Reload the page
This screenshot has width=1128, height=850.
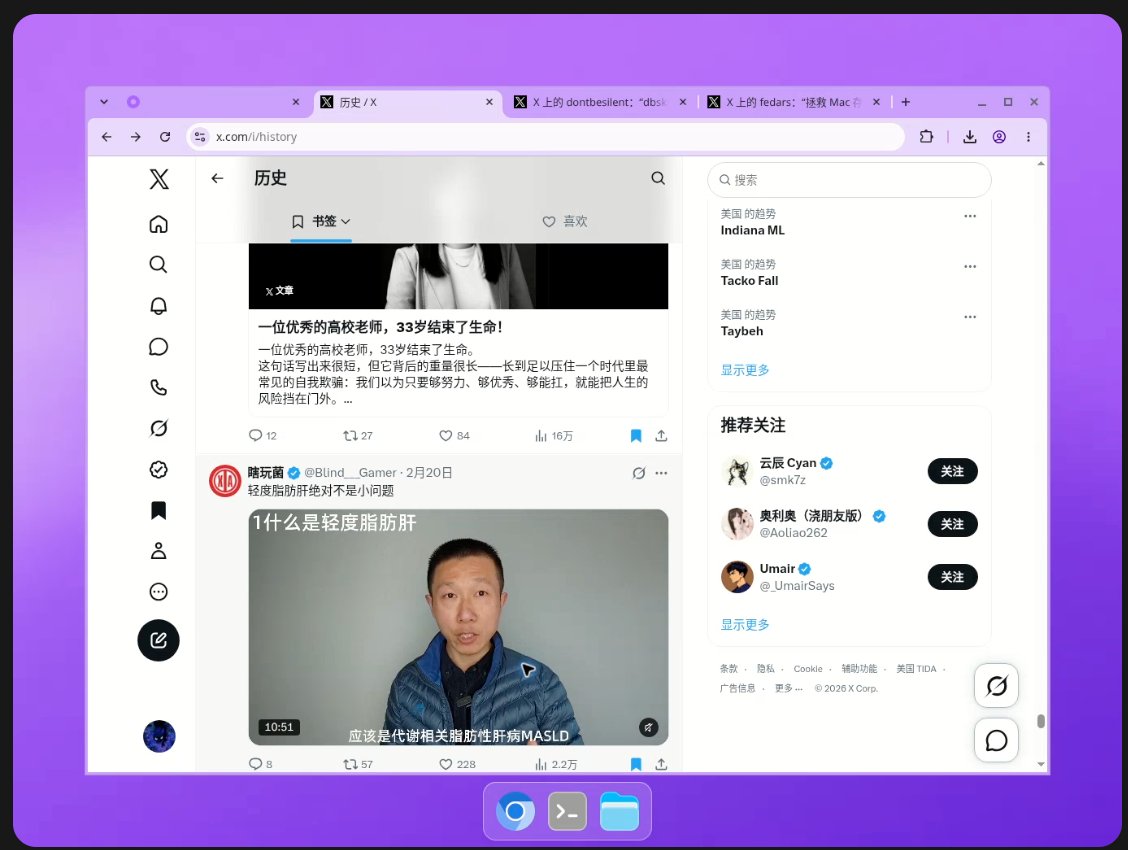pos(165,137)
